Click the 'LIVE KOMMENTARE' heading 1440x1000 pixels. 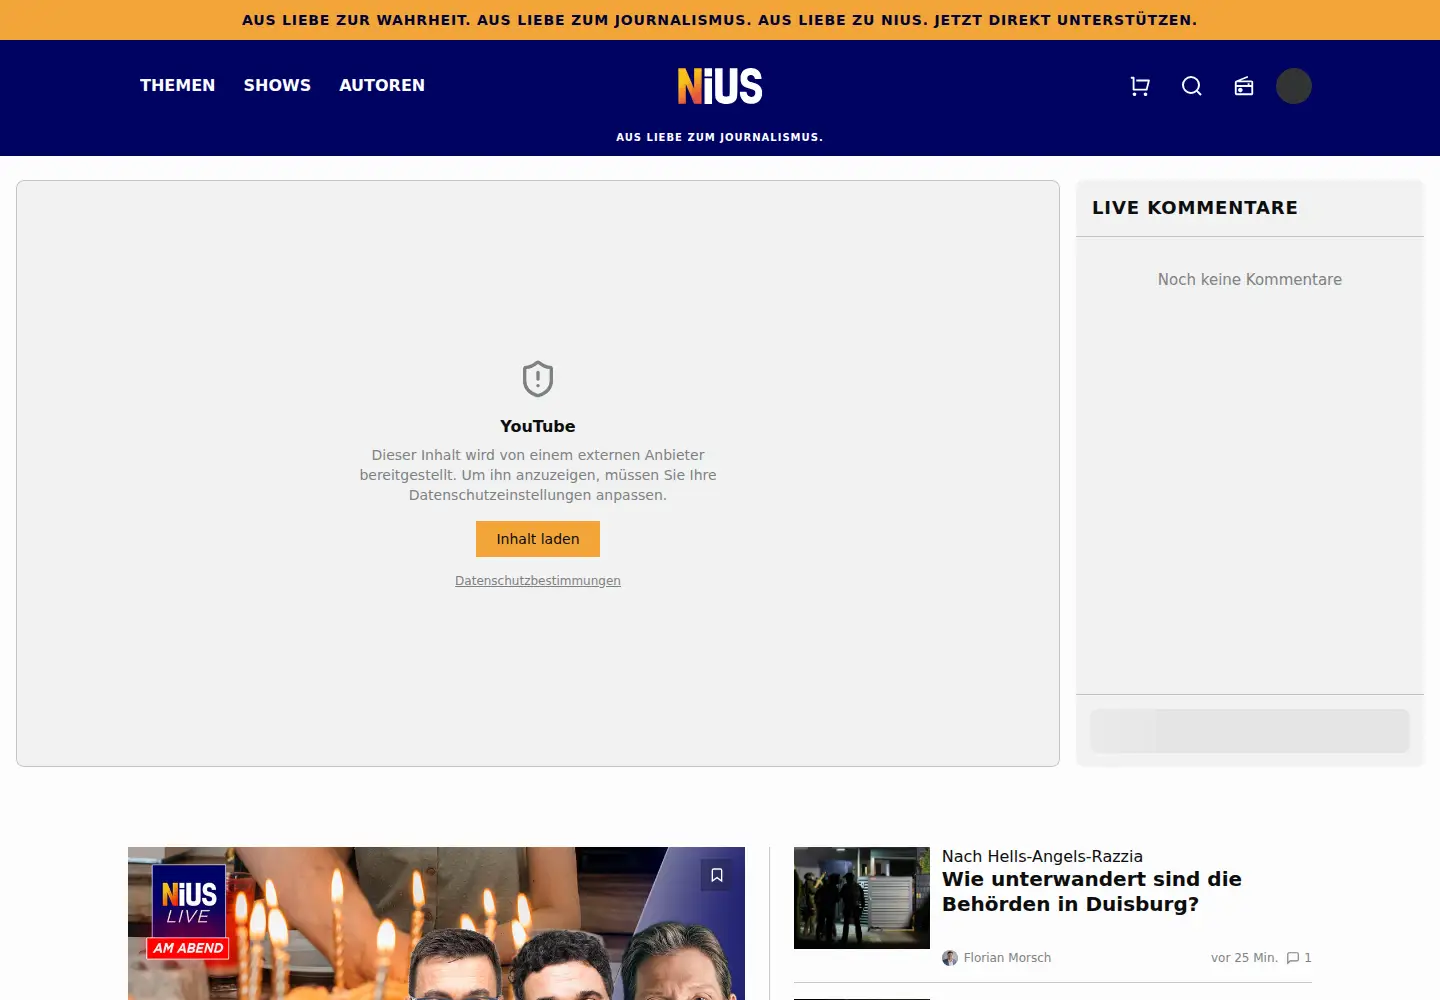pos(1195,208)
